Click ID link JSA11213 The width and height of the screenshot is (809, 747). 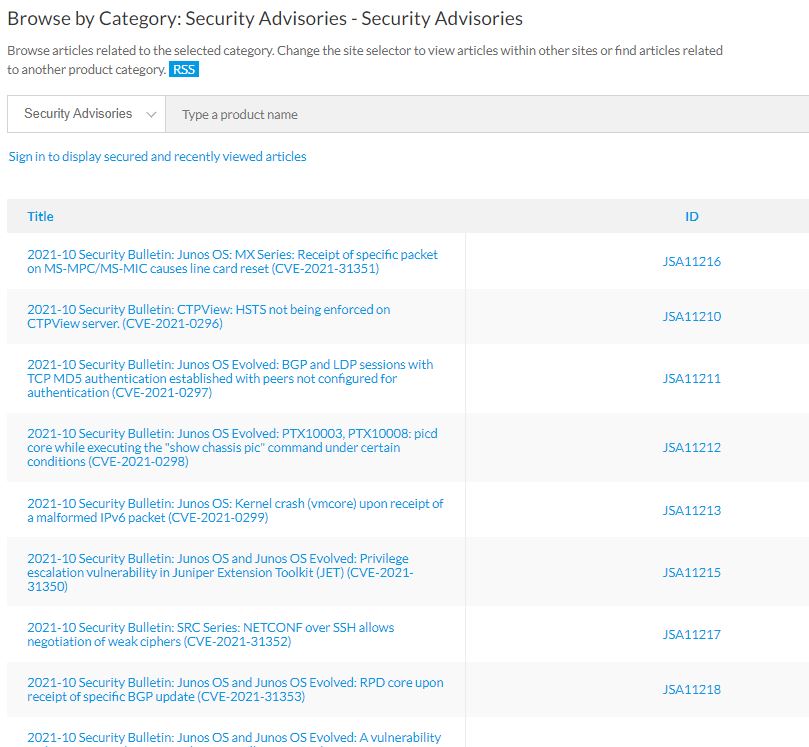click(691, 510)
